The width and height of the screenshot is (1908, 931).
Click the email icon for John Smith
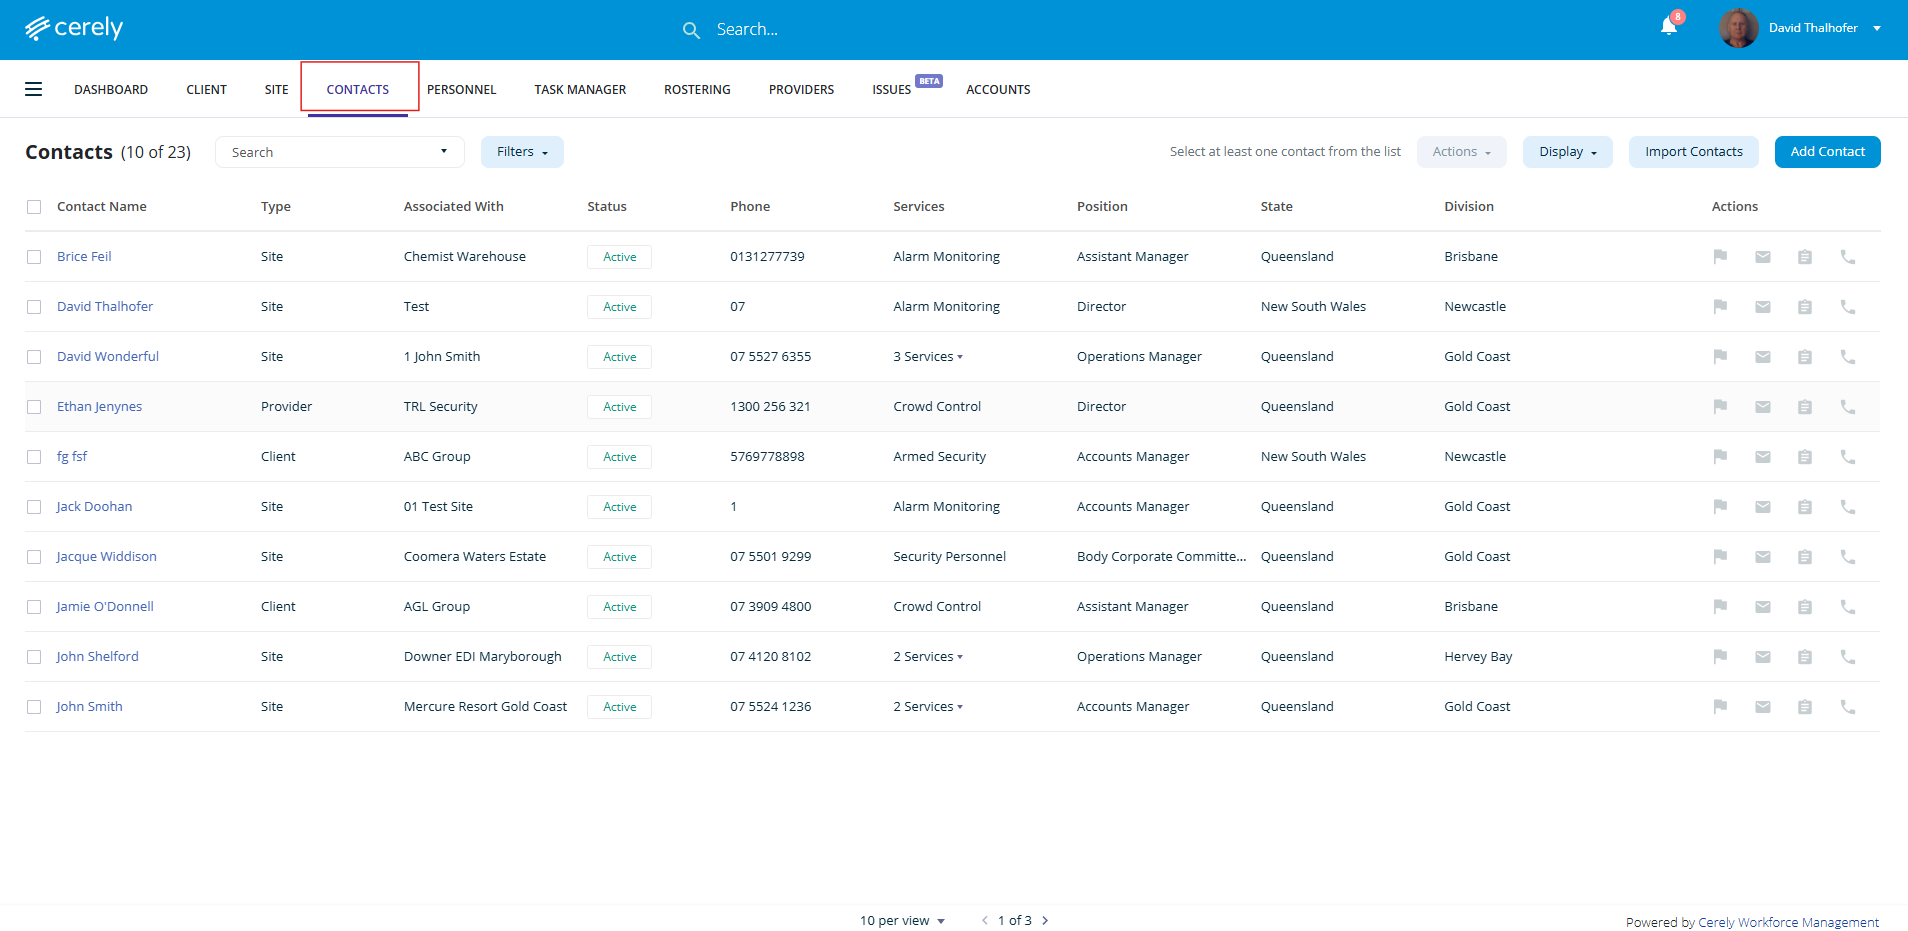[x=1762, y=707]
